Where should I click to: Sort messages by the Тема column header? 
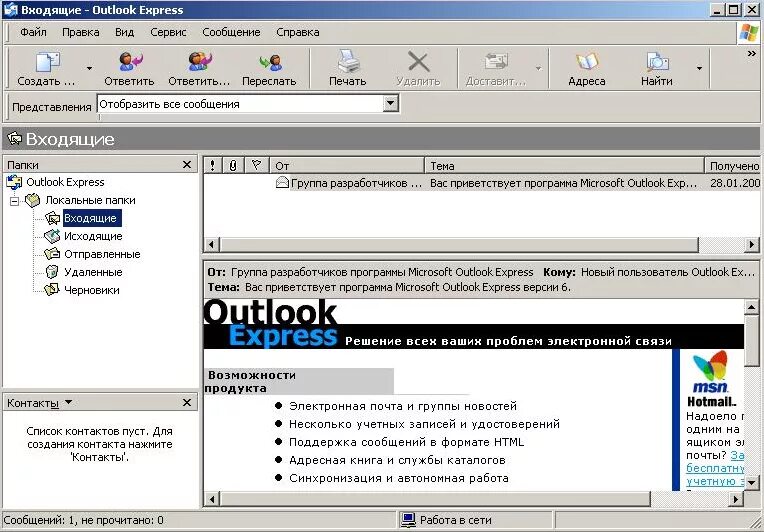(564, 166)
